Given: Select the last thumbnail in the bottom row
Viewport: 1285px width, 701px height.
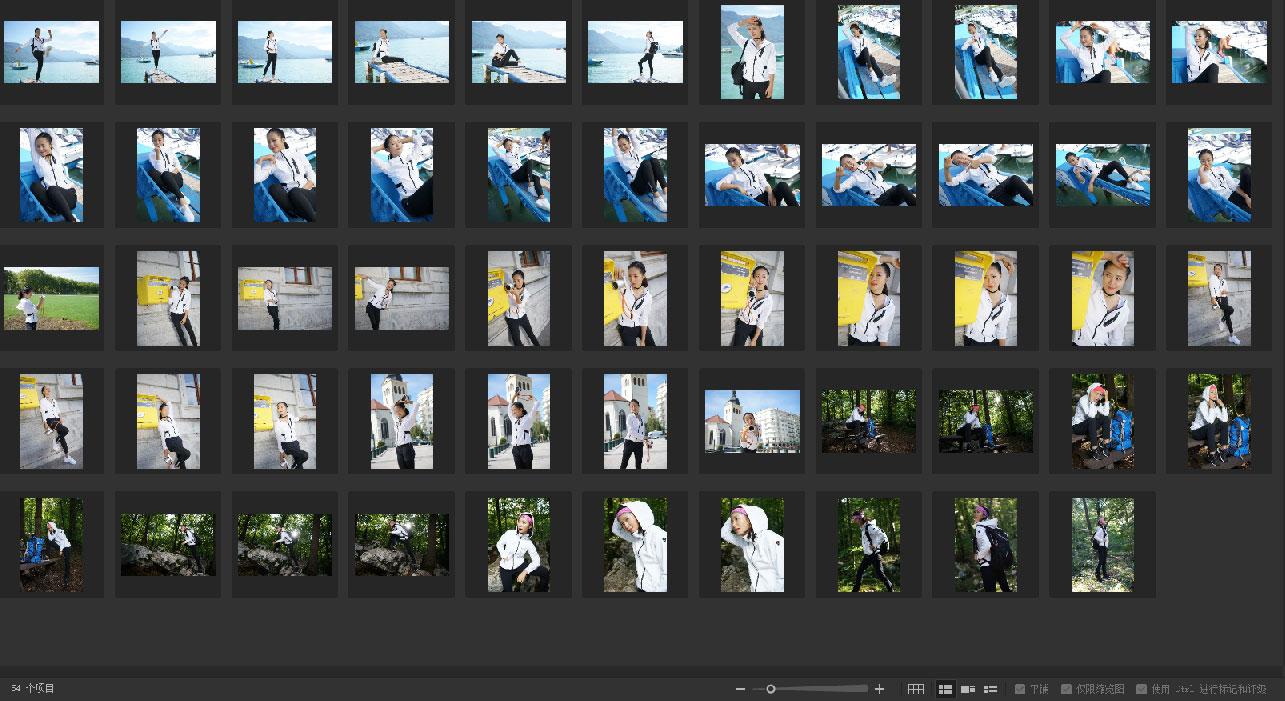Looking at the screenshot, I should [1102, 544].
